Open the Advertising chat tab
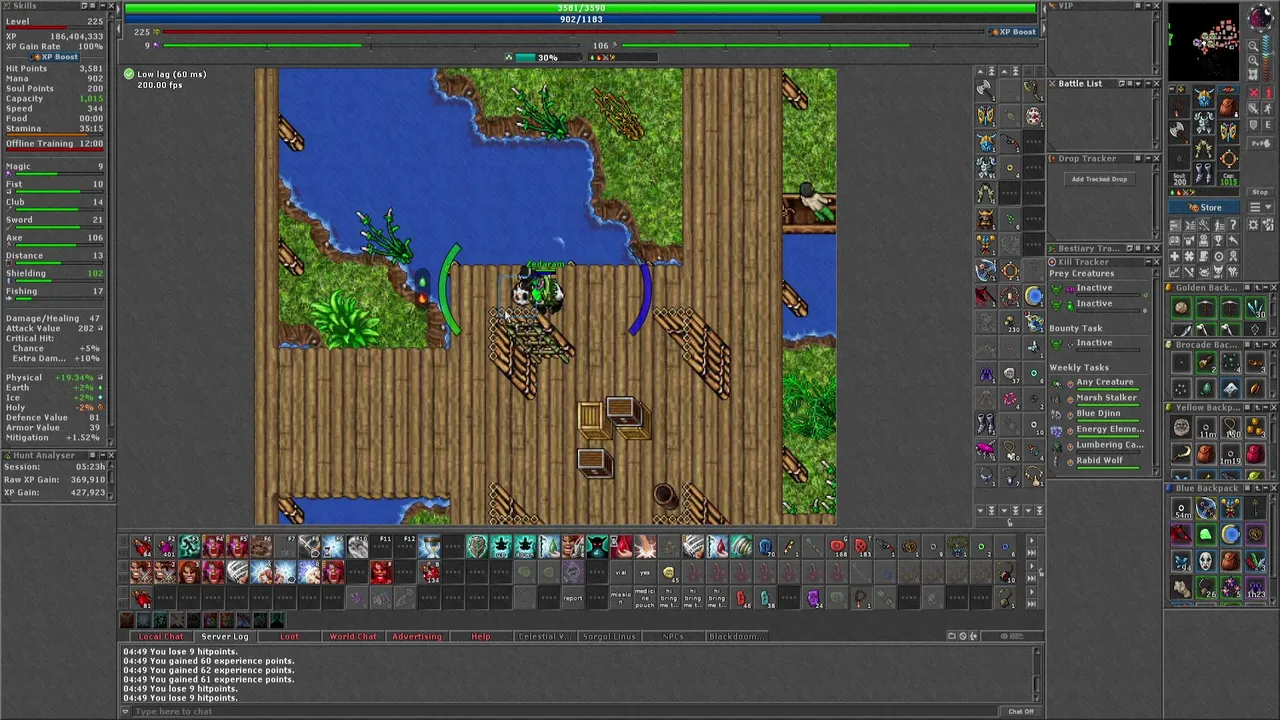 click(x=417, y=636)
